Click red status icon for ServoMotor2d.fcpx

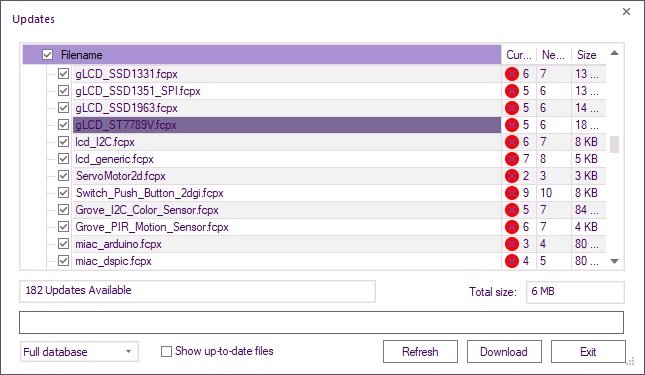coord(512,176)
